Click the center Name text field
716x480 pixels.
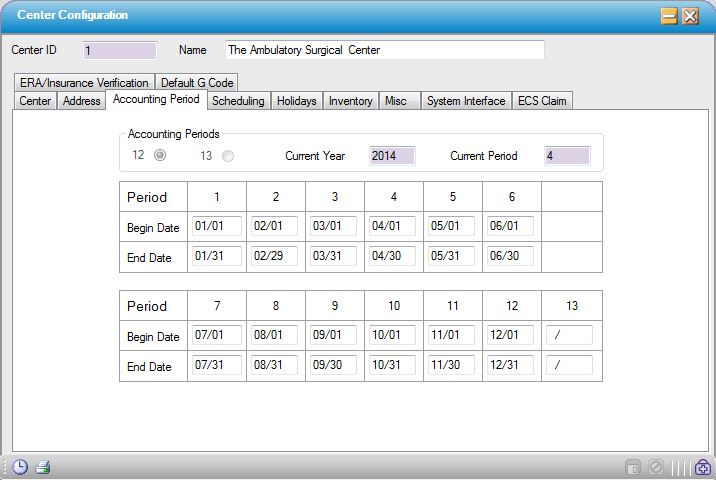(384, 50)
